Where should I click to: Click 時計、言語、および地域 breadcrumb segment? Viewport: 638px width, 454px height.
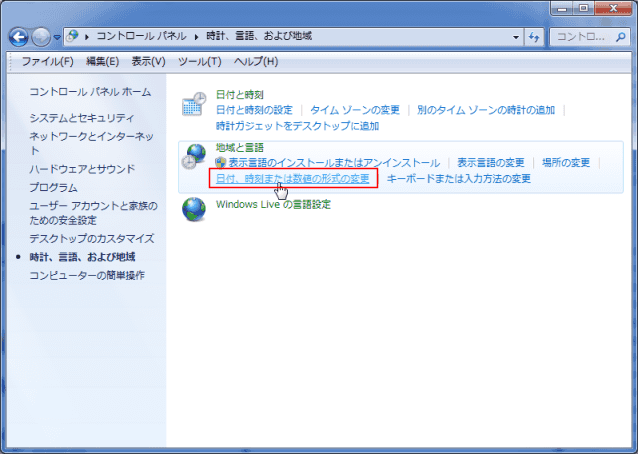coord(259,36)
